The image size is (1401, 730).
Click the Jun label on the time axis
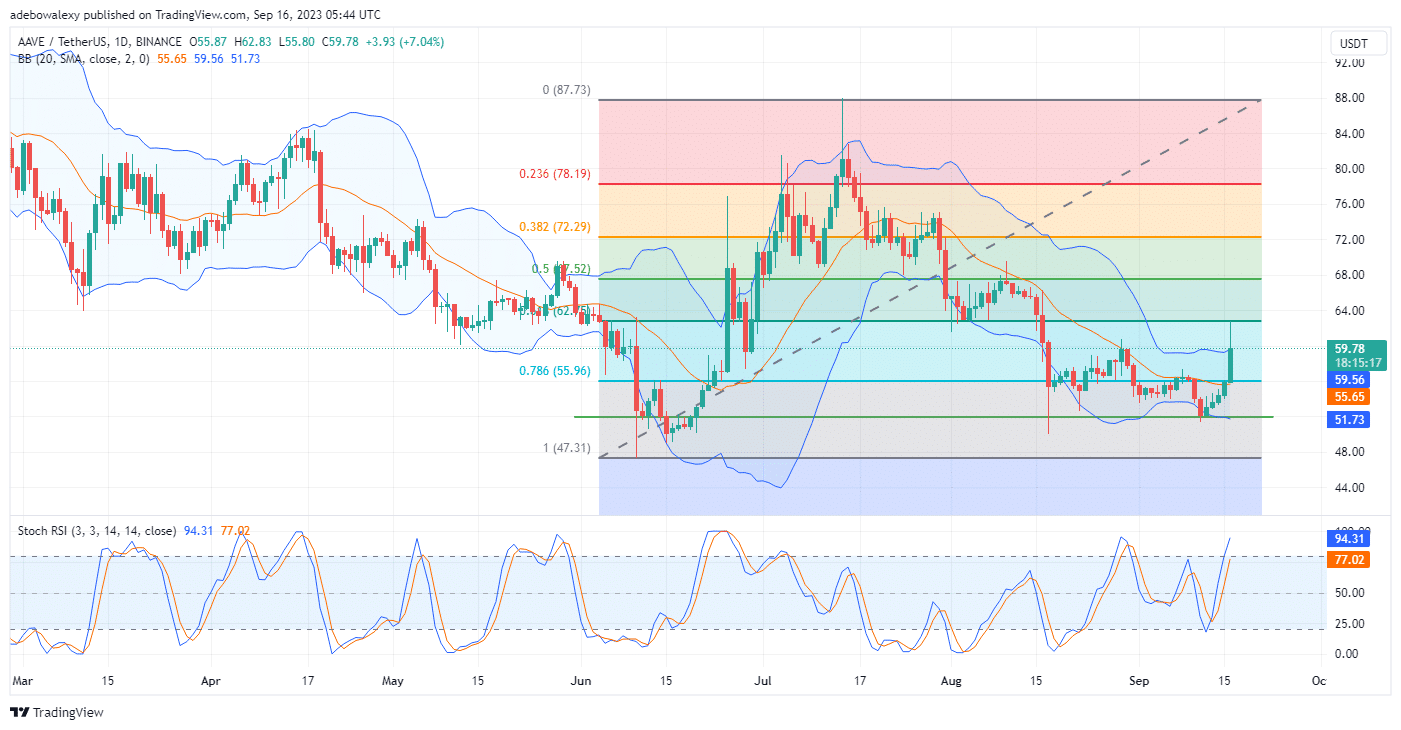(580, 679)
